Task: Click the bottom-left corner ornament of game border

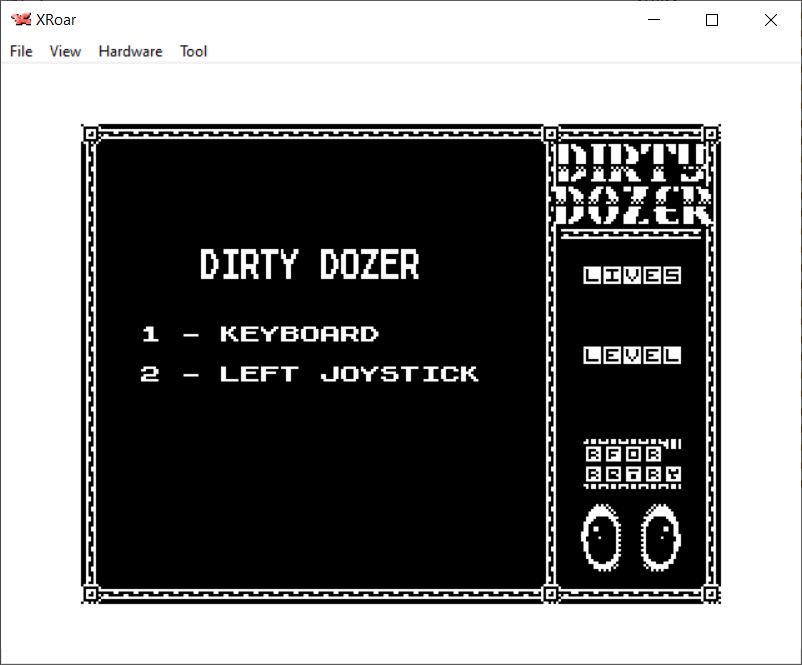Action: 90,594
